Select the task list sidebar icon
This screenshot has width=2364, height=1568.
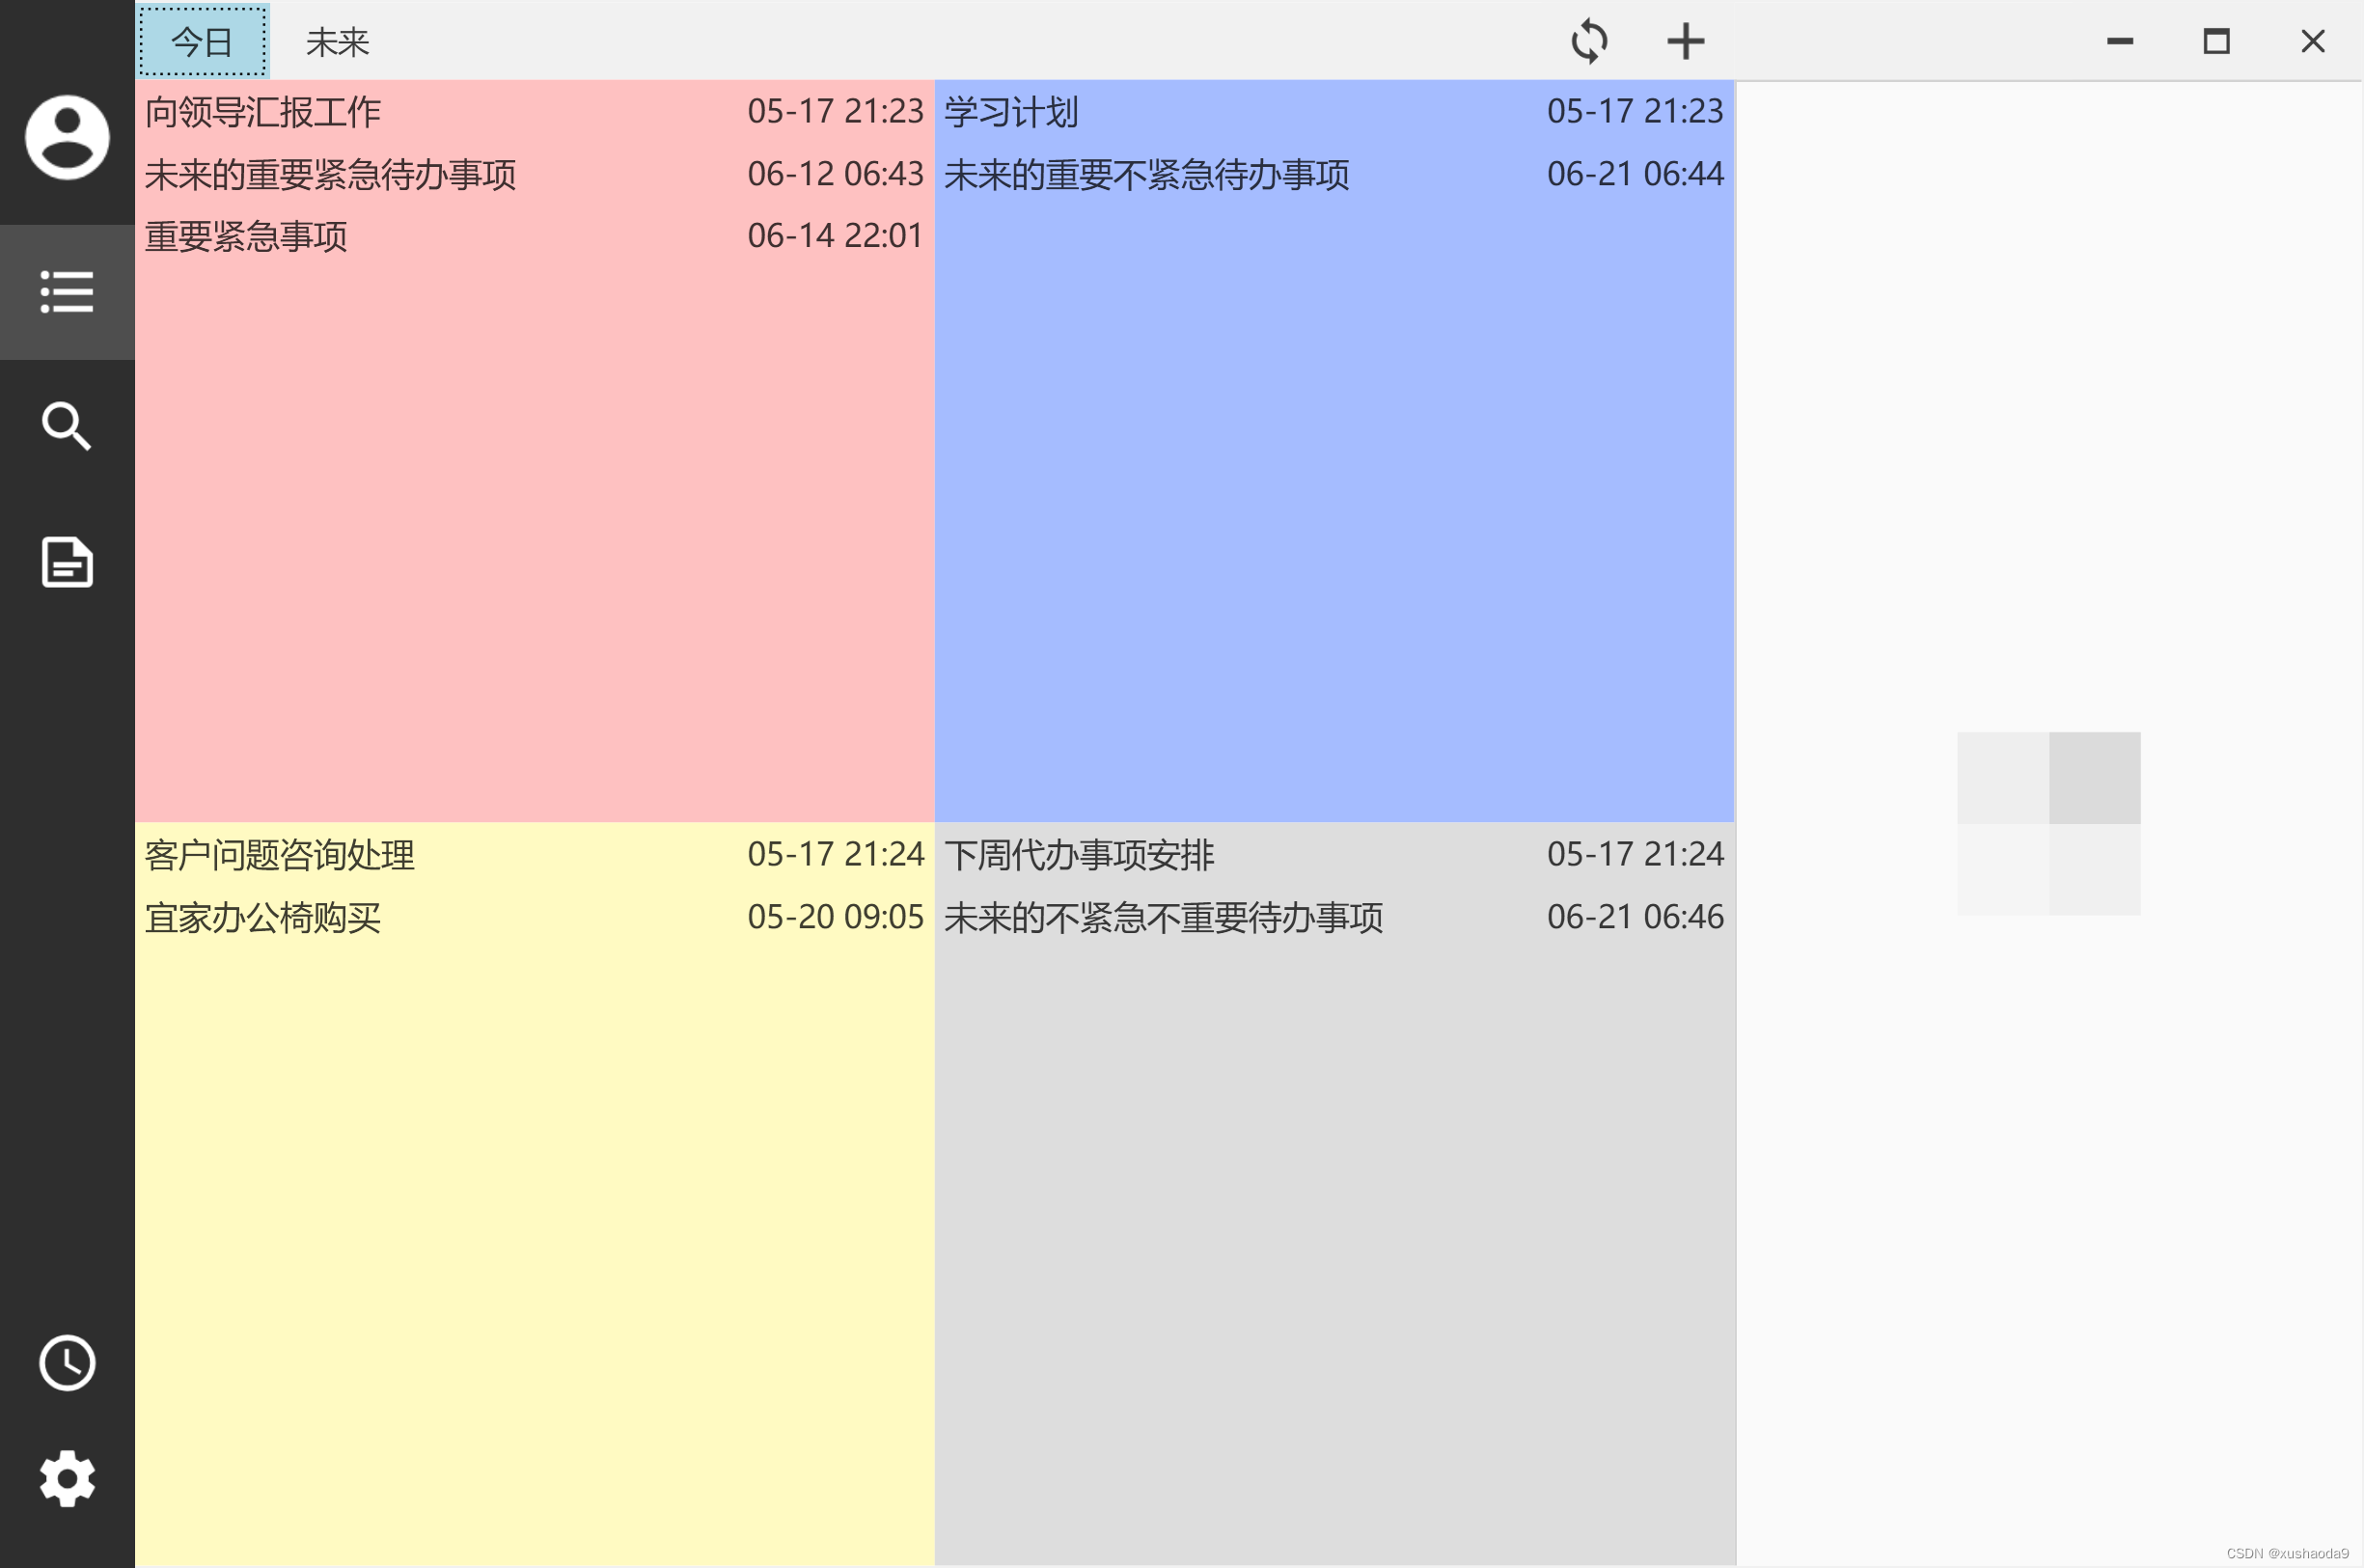(x=67, y=292)
